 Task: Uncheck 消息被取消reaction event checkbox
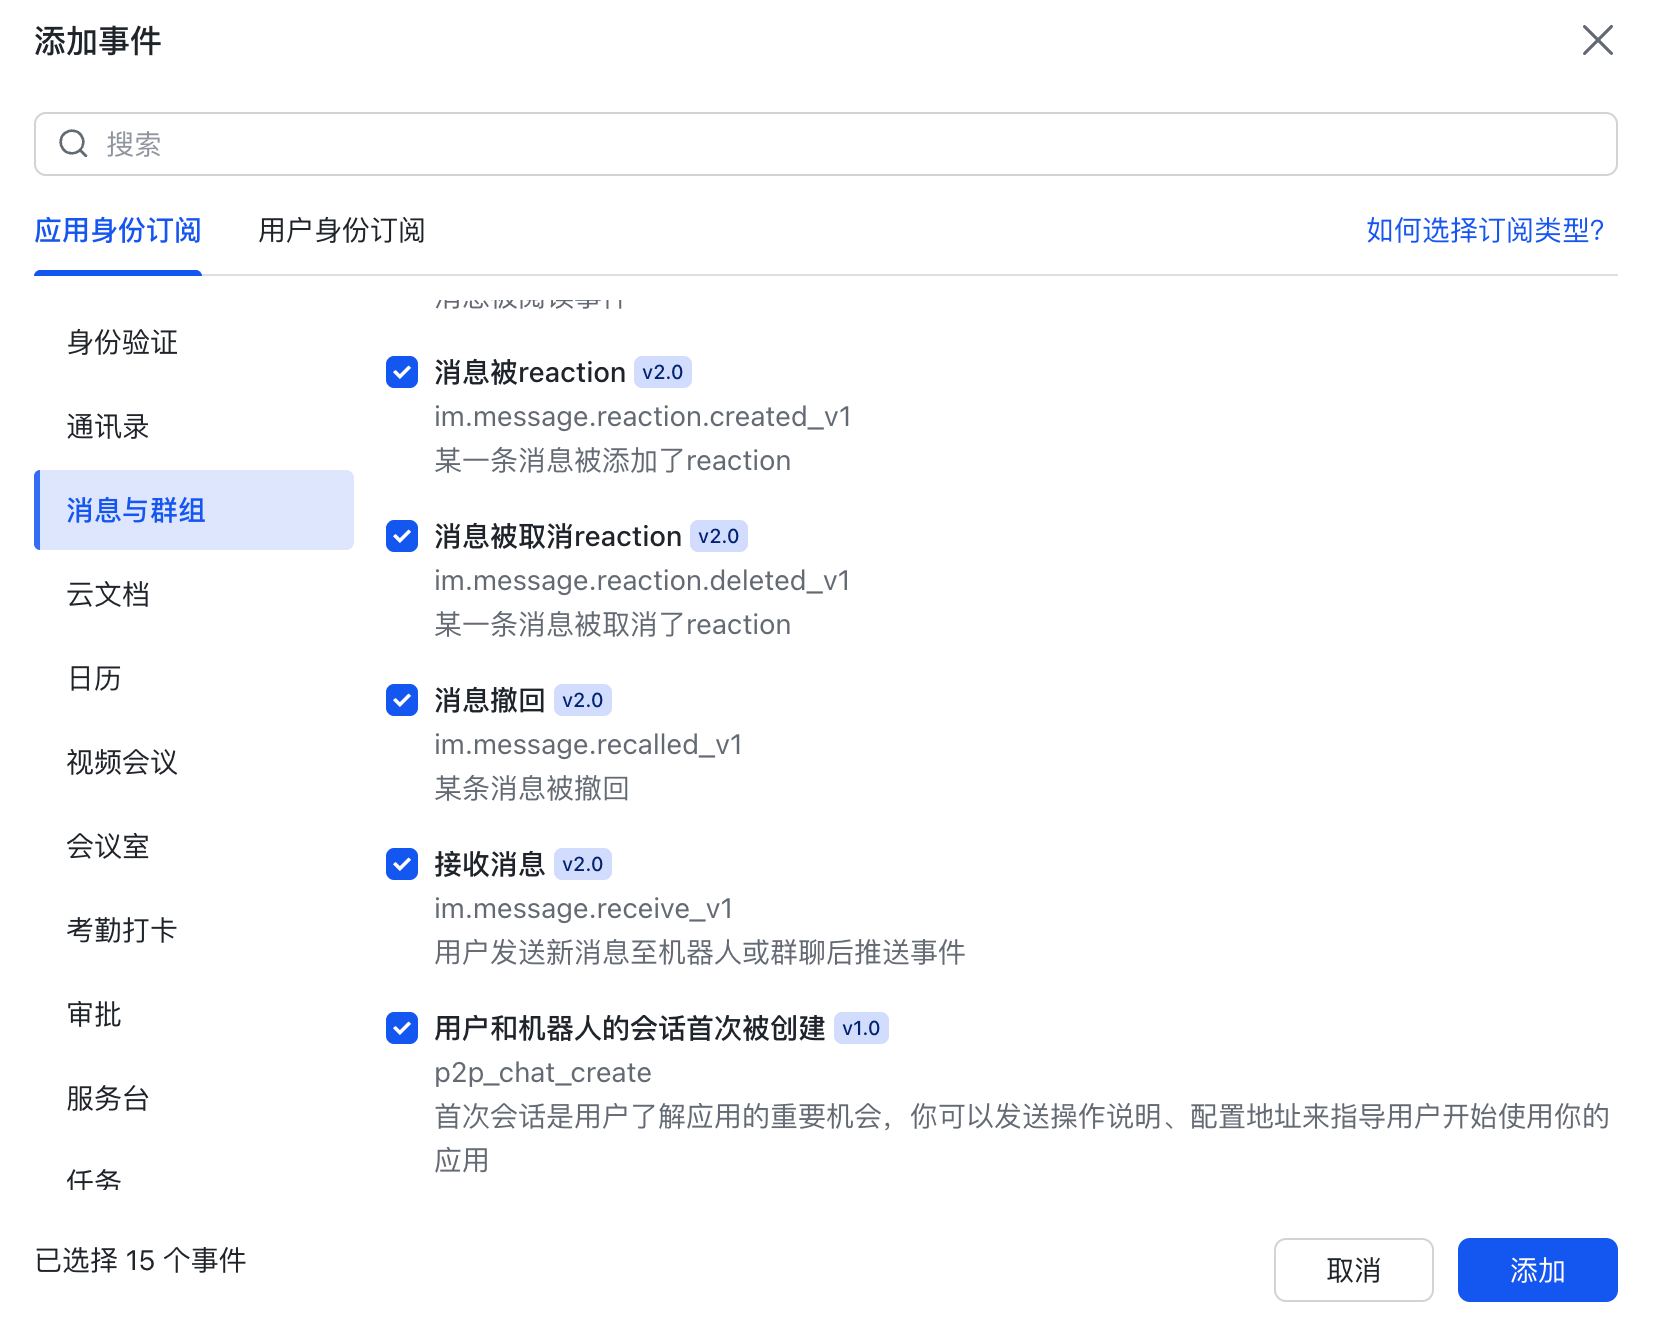402,537
